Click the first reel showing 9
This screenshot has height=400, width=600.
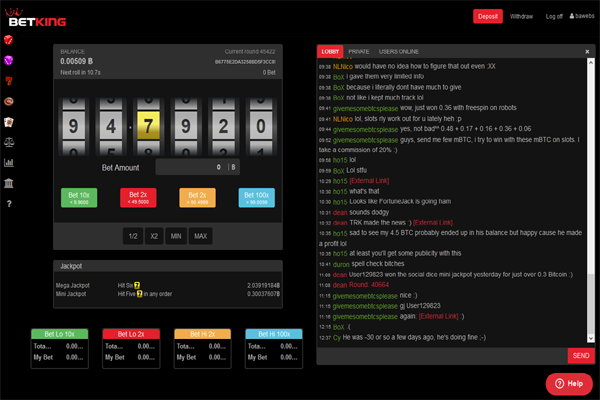pos(73,126)
